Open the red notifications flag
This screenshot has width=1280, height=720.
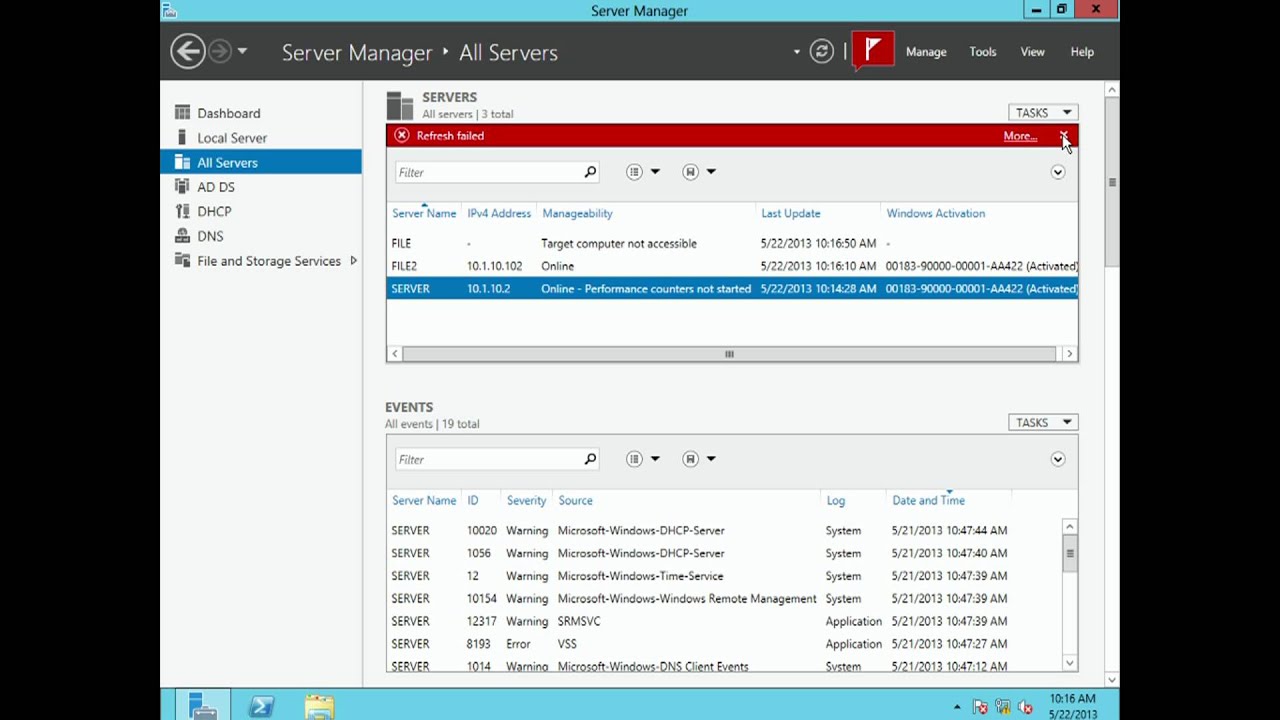pos(873,51)
